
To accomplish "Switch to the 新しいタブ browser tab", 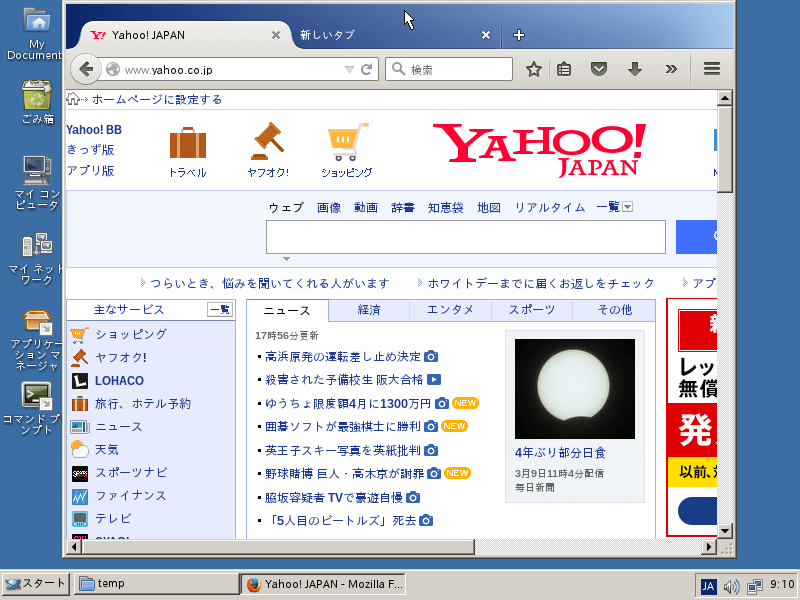I will tap(390, 35).
